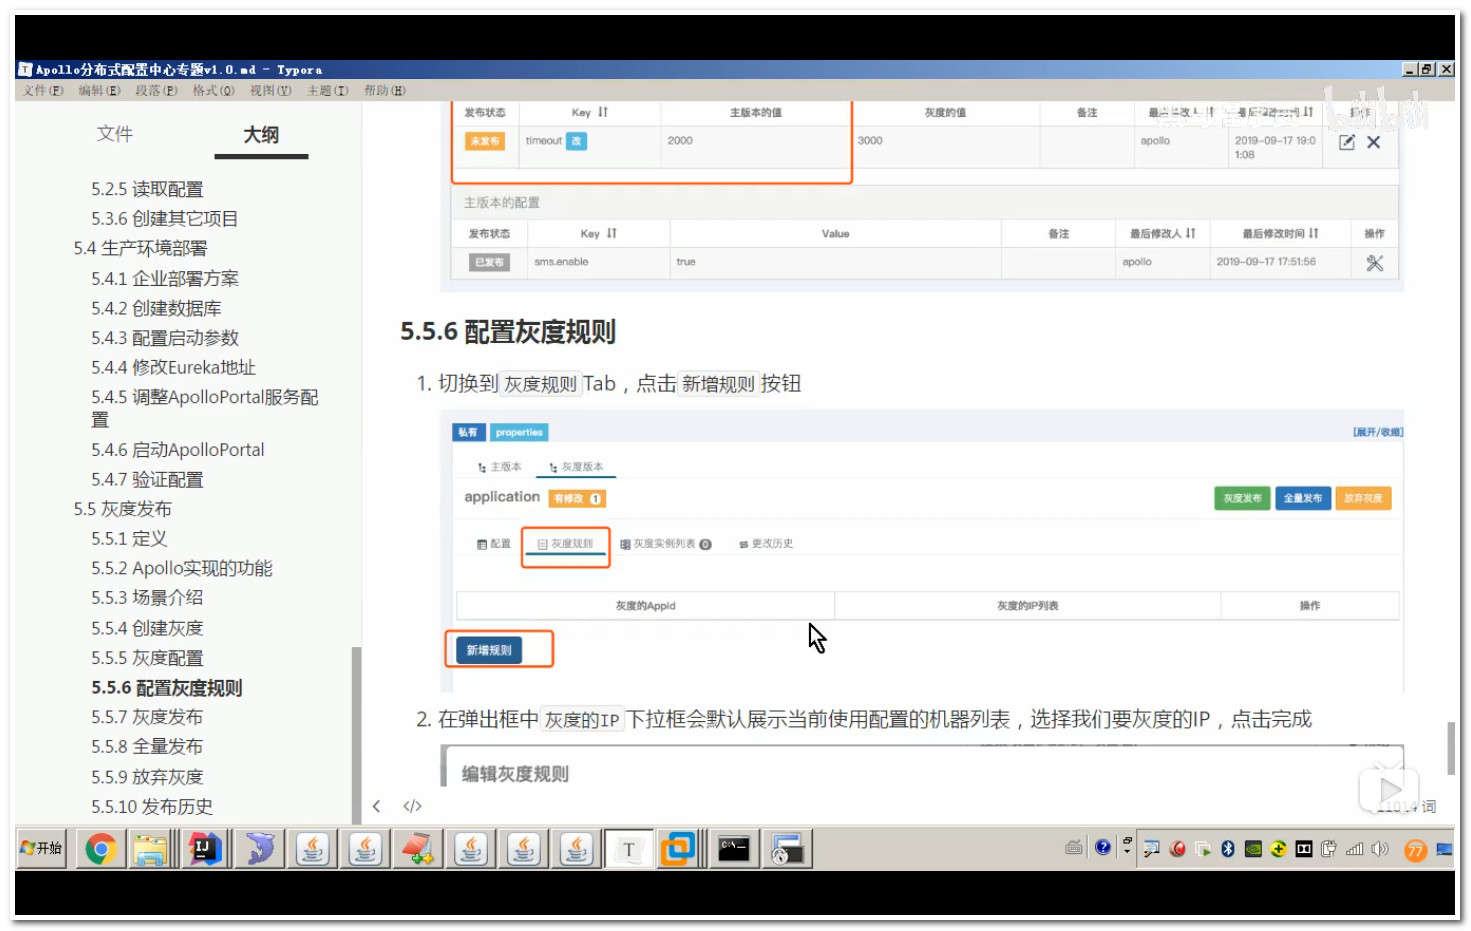Image resolution: width=1471 pixels, height=931 pixels.
Task: Switch sidebar to the 大纲 tab
Action: (x=261, y=135)
